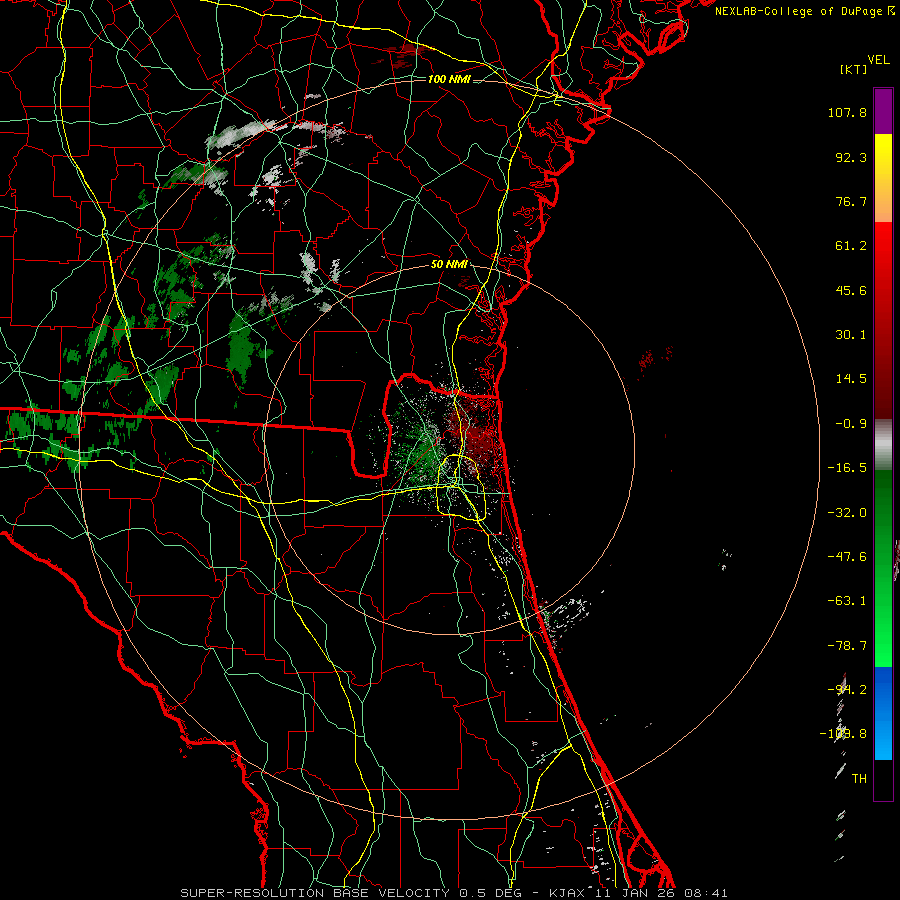Click the purple top segment of color bar
The height and width of the screenshot is (900, 900).
883,111
